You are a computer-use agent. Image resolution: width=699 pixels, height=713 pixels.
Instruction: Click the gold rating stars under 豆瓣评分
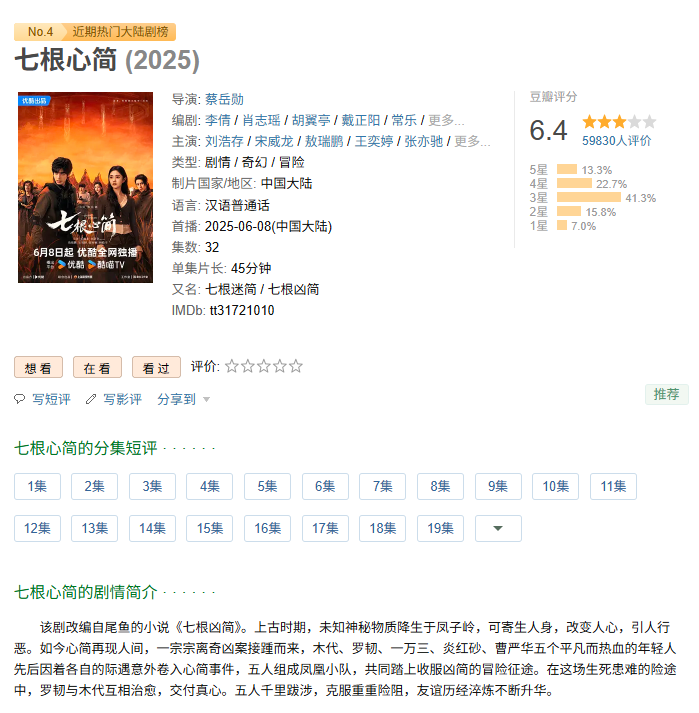click(x=619, y=122)
